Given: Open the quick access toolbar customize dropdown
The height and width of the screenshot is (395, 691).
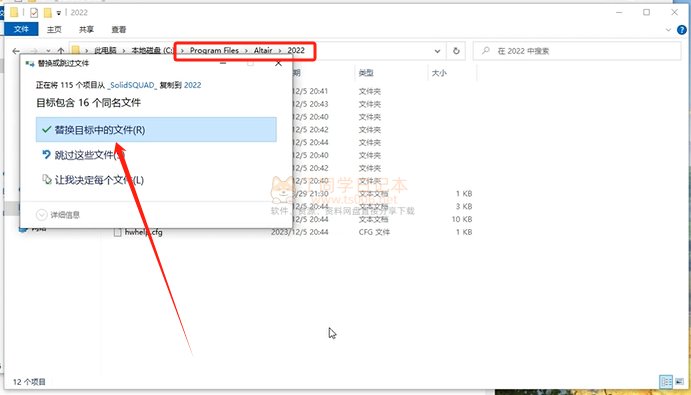Looking at the screenshot, I should click(x=59, y=13).
